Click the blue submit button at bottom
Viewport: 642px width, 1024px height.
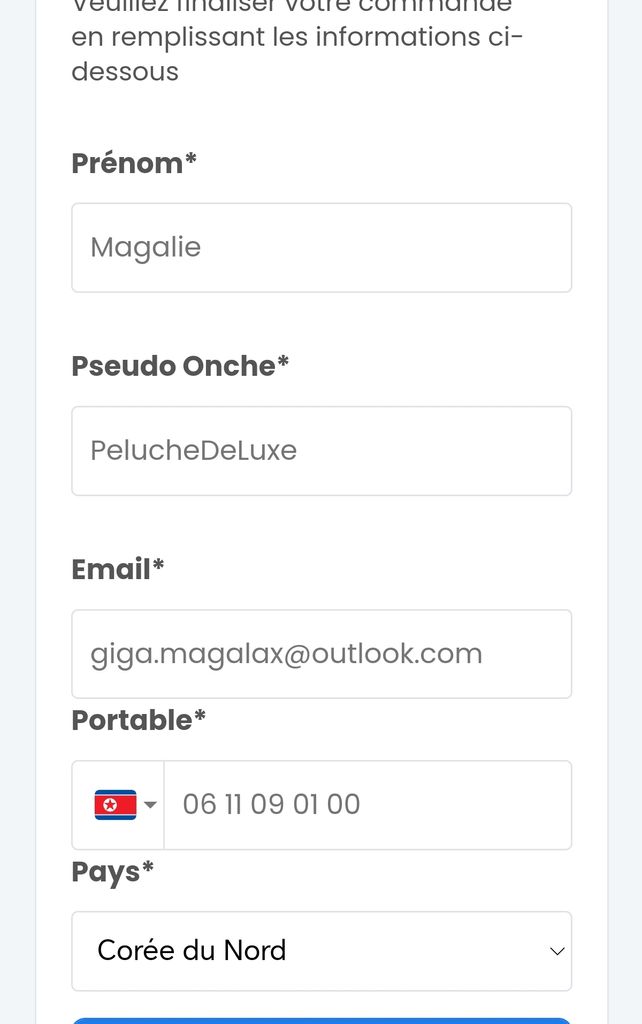click(x=321, y=1021)
